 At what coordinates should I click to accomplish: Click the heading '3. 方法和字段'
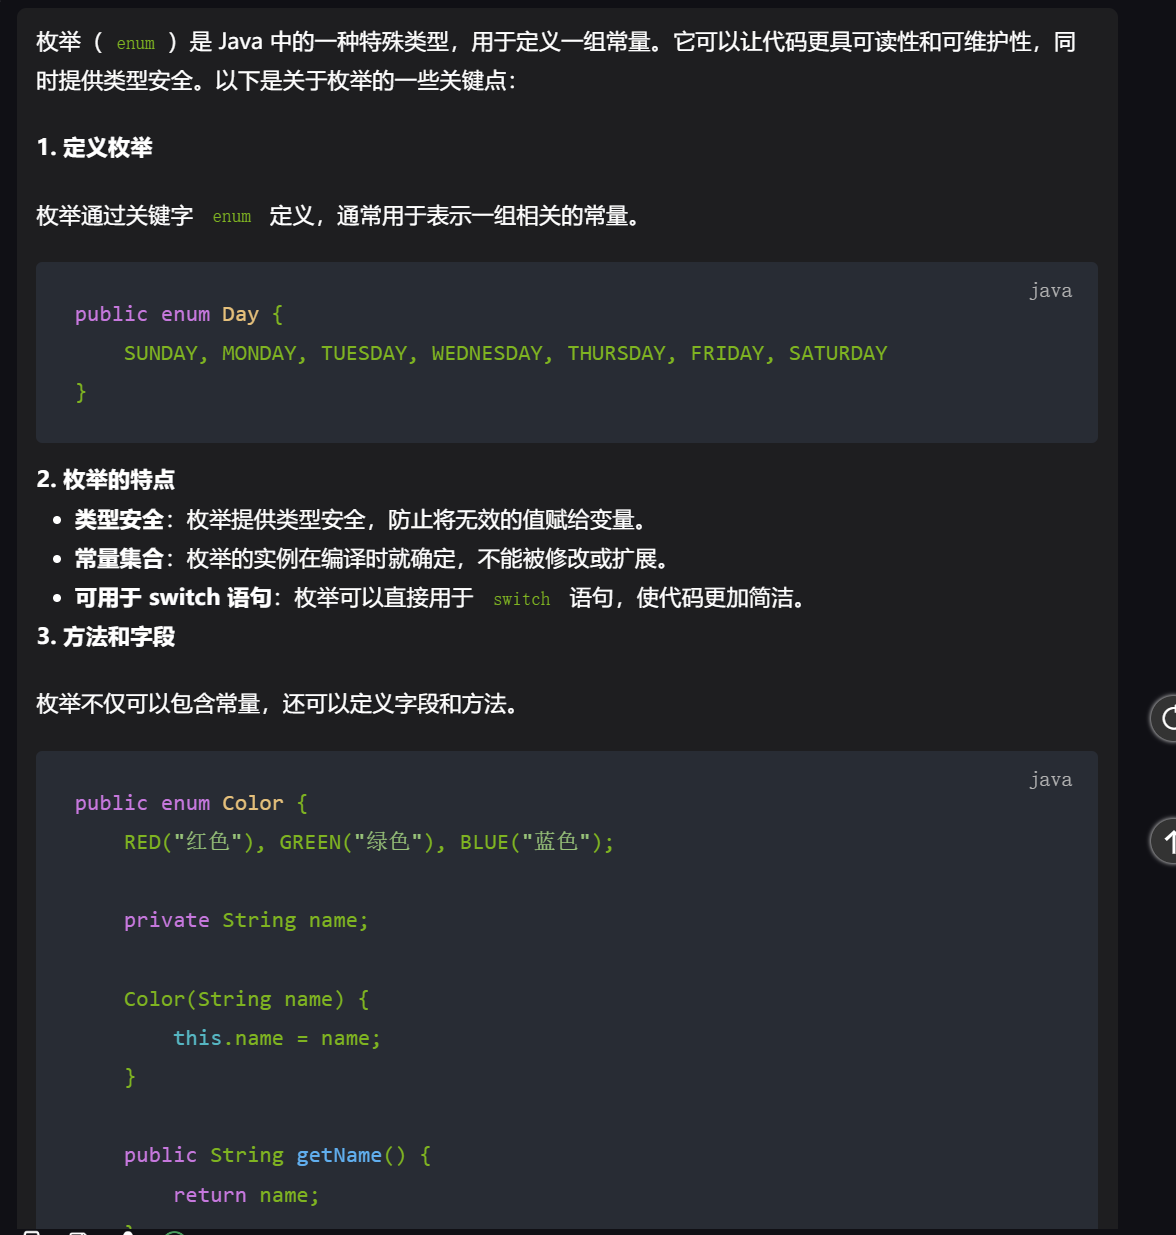tap(105, 637)
